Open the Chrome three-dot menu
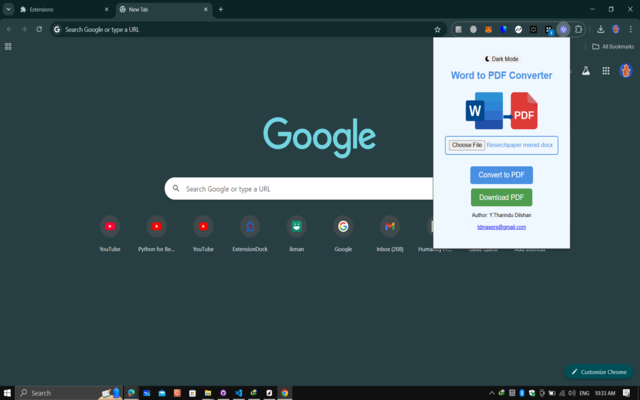 (631, 29)
